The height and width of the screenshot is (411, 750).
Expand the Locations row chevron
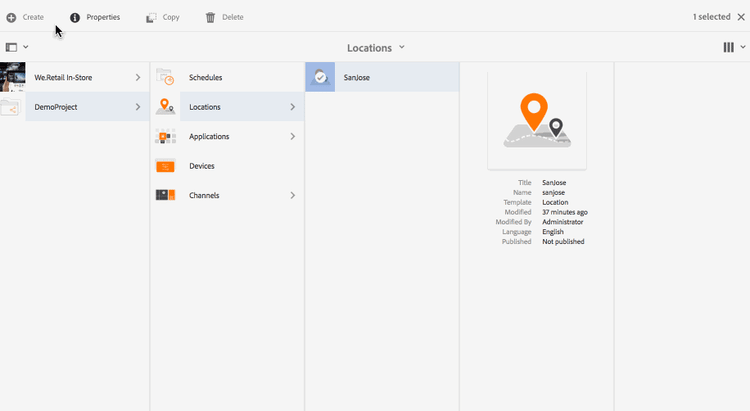coord(293,107)
